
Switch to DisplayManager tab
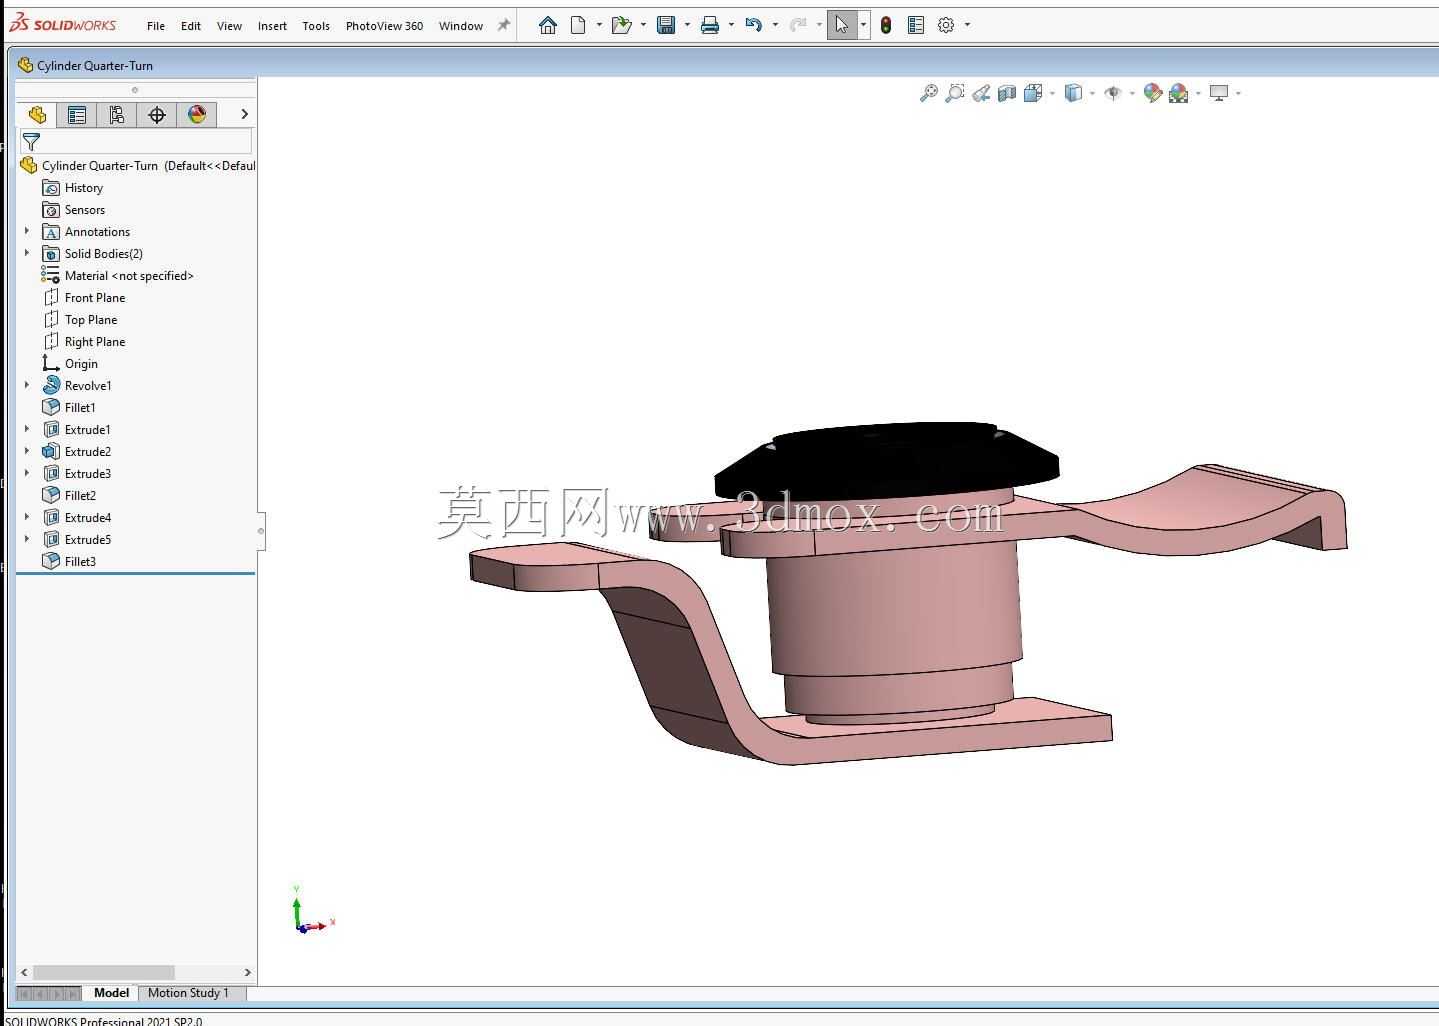pos(197,115)
